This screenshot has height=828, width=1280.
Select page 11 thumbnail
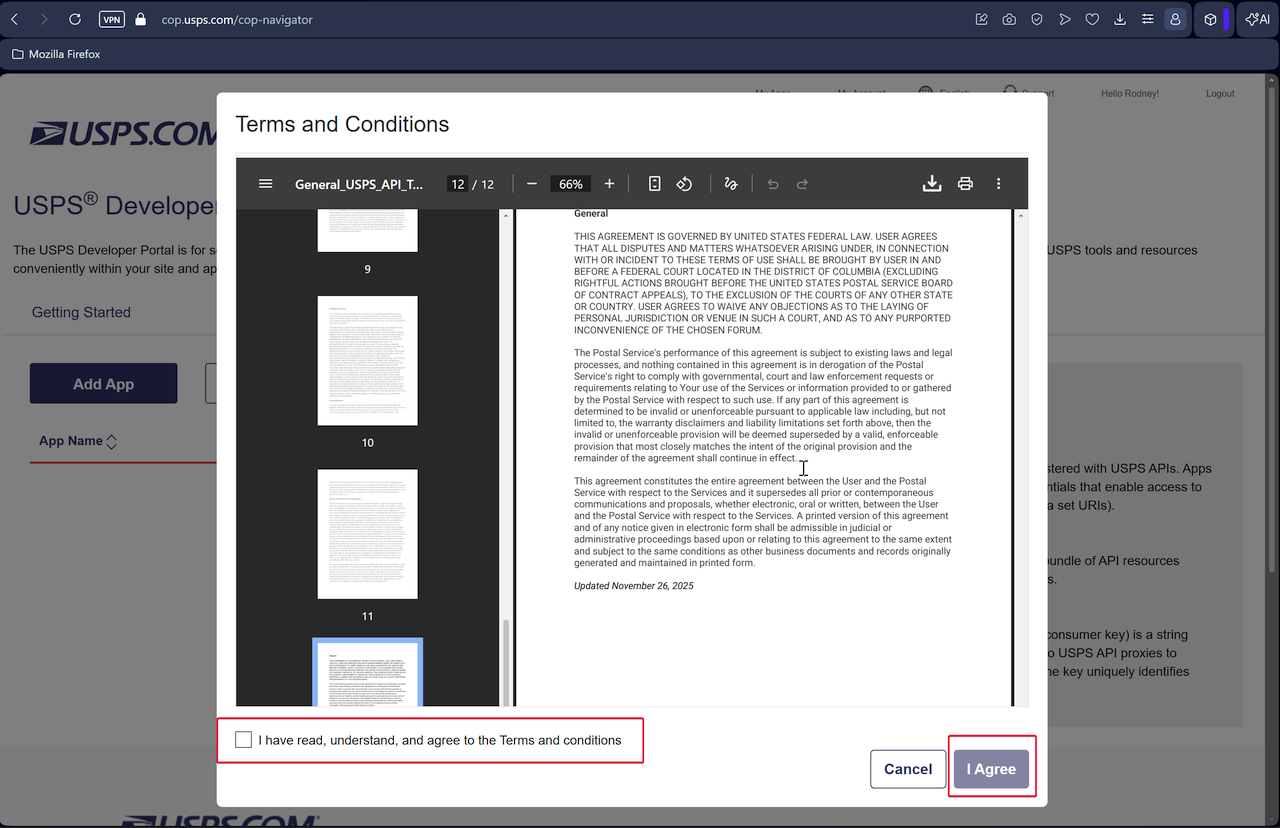pyautogui.click(x=368, y=534)
